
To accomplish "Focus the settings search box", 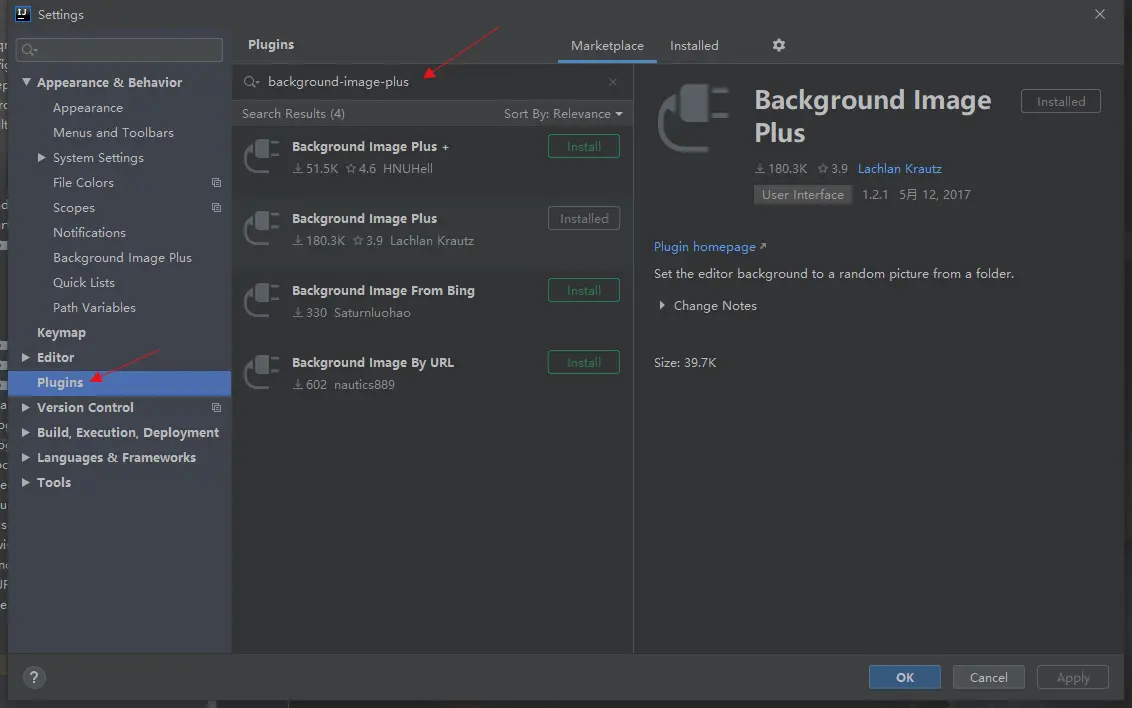I will point(119,50).
